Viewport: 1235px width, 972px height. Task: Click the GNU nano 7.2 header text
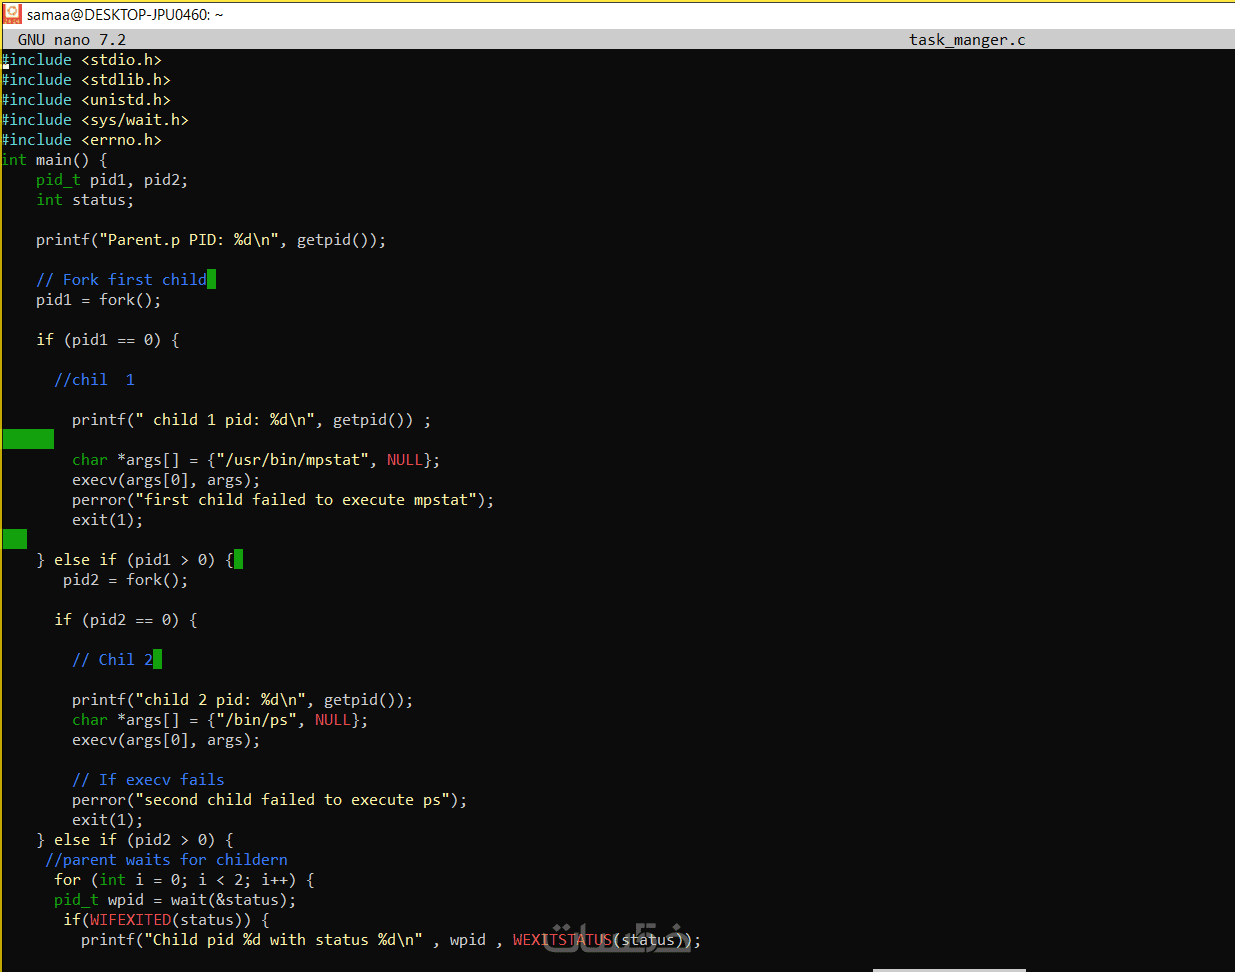[x=72, y=40]
